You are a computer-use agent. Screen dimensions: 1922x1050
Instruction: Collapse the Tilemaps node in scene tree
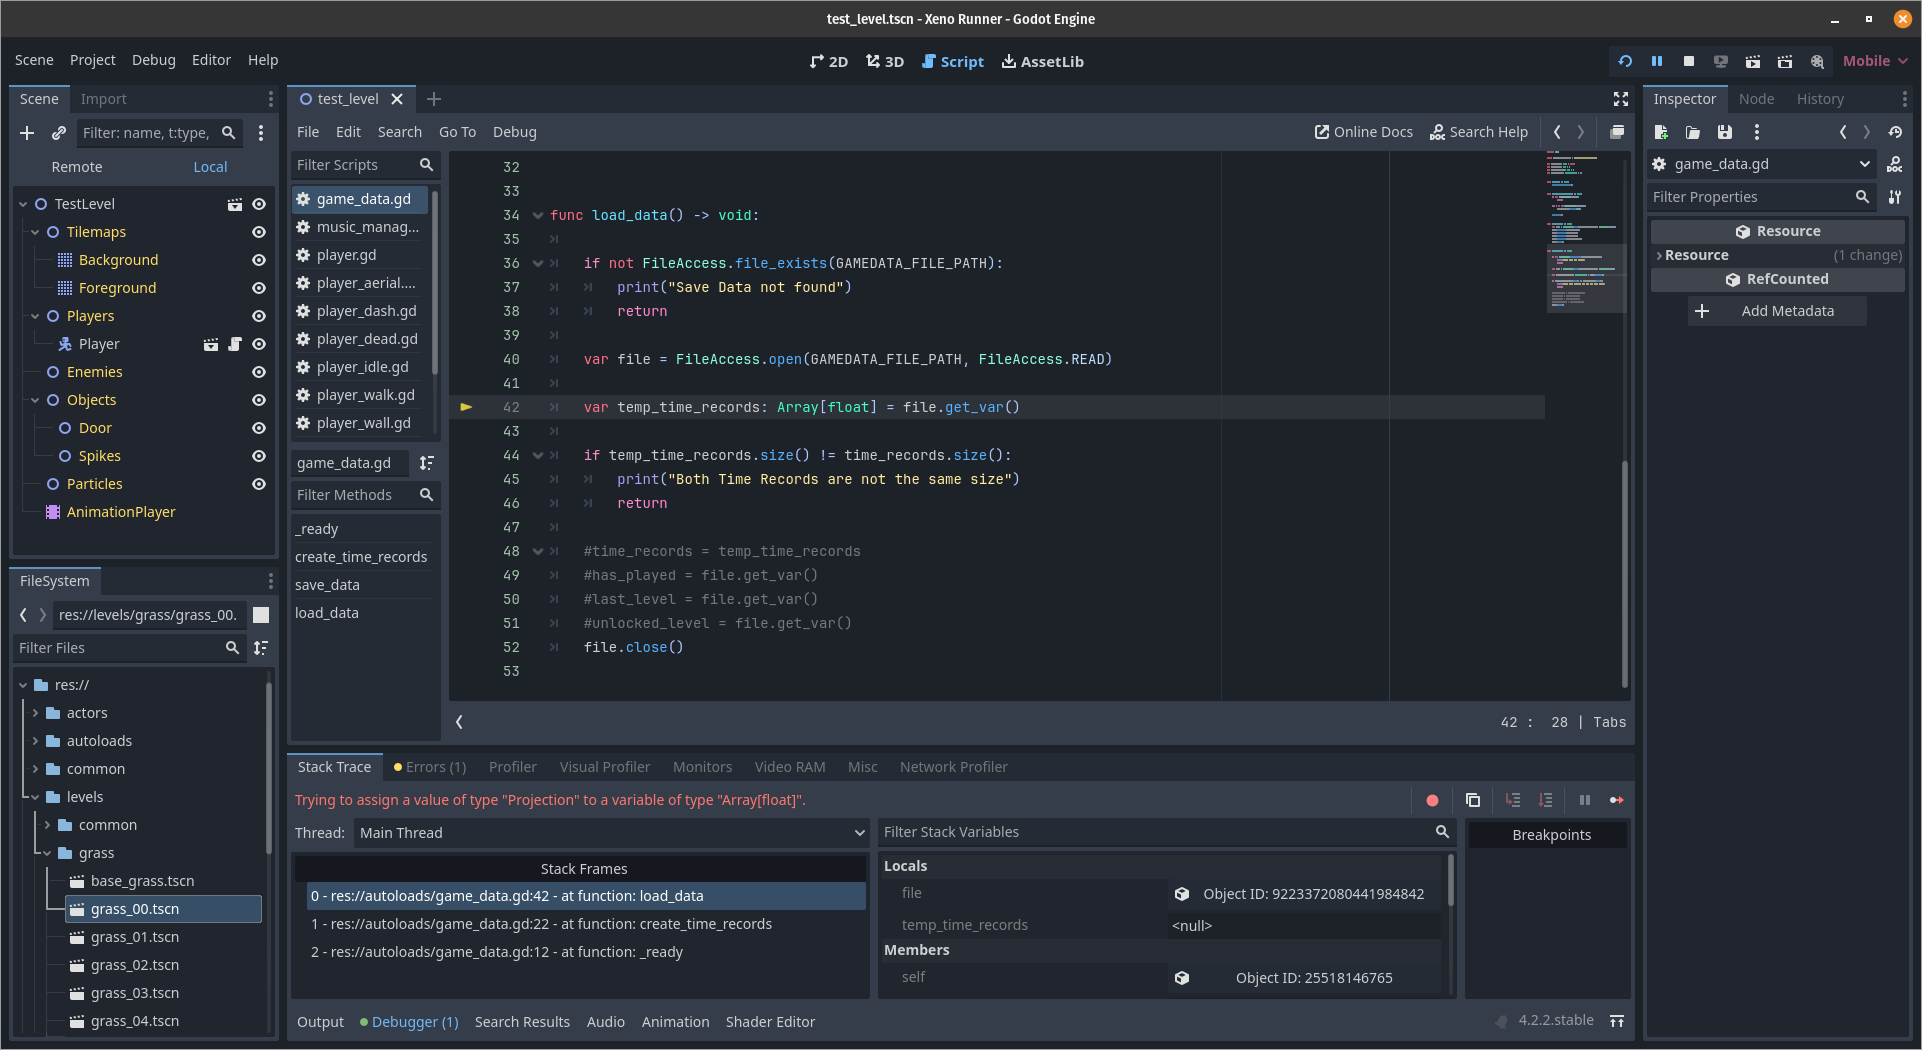click(x=36, y=232)
